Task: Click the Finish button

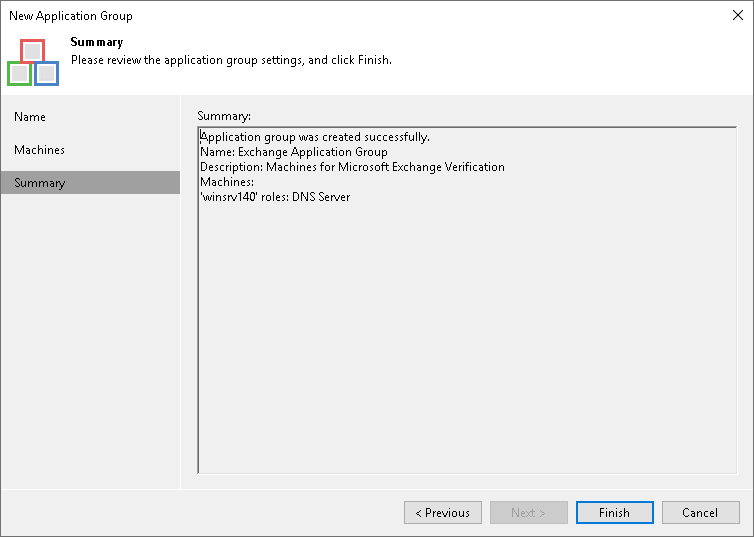Action: point(615,512)
